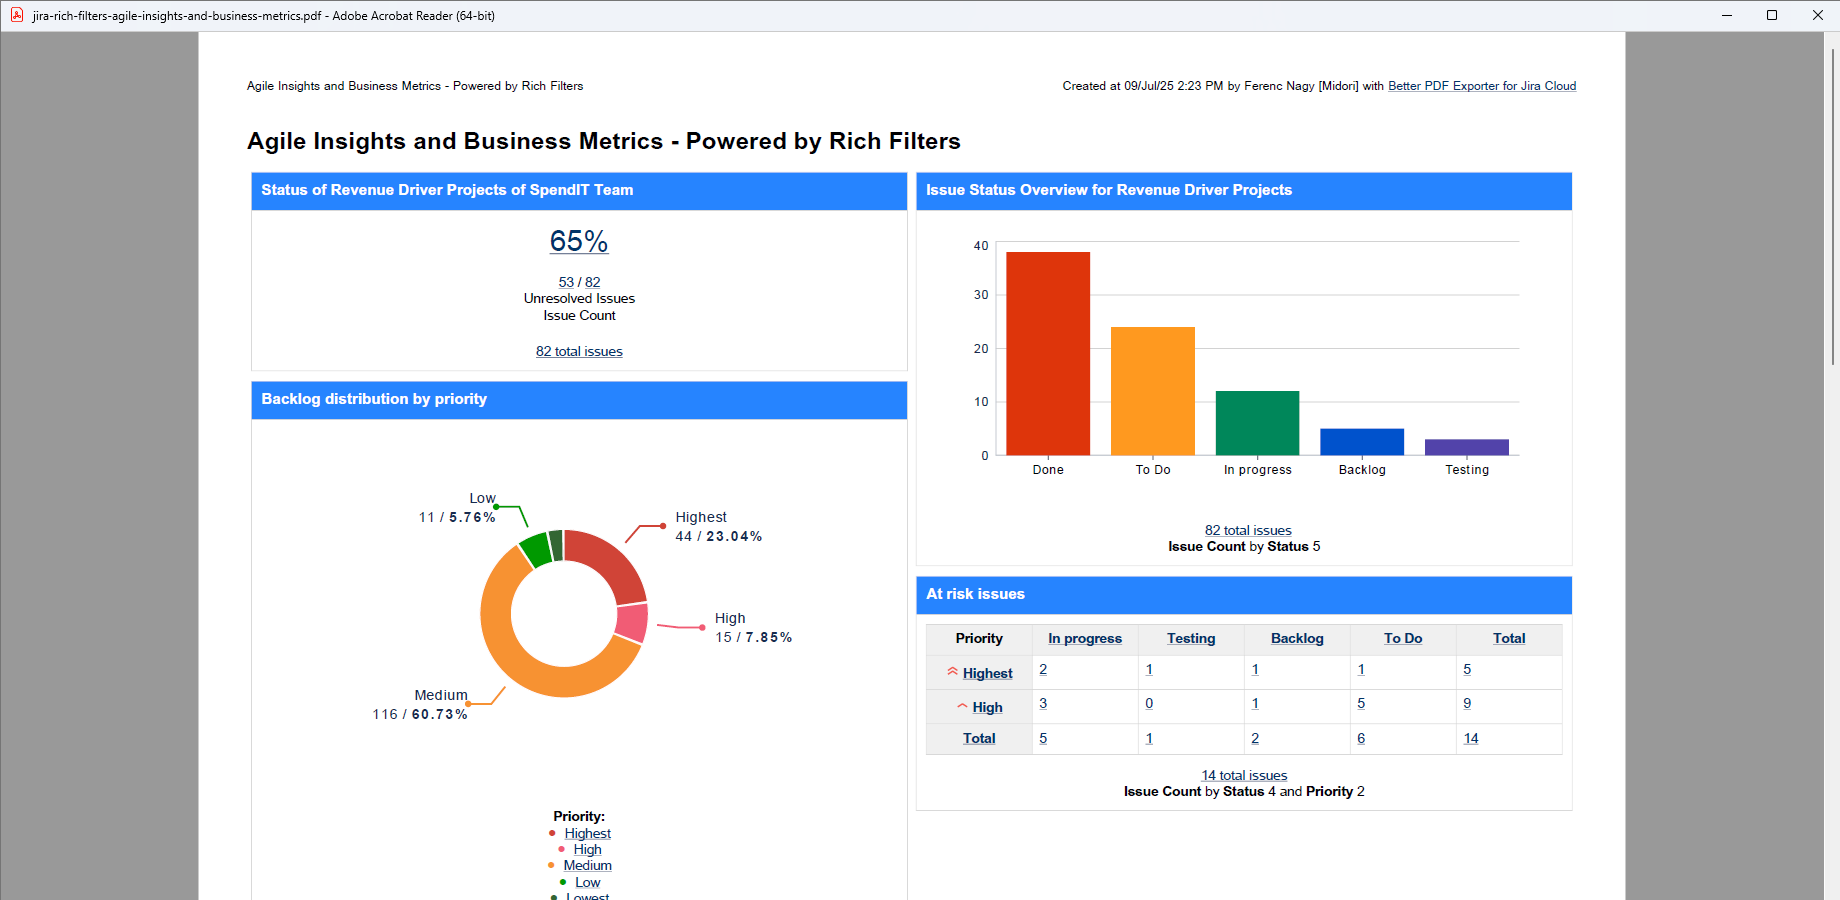This screenshot has height=900, width=1840.
Task: Click the Adobe Acrobat icon in title bar
Action: [x=17, y=15]
